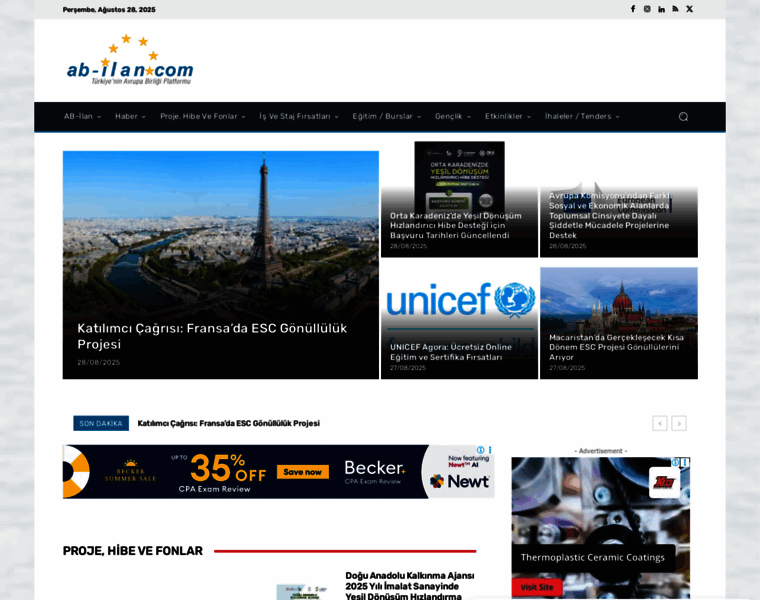Expand the Proje, Hibe Ve Fonlar menu

coord(203,117)
